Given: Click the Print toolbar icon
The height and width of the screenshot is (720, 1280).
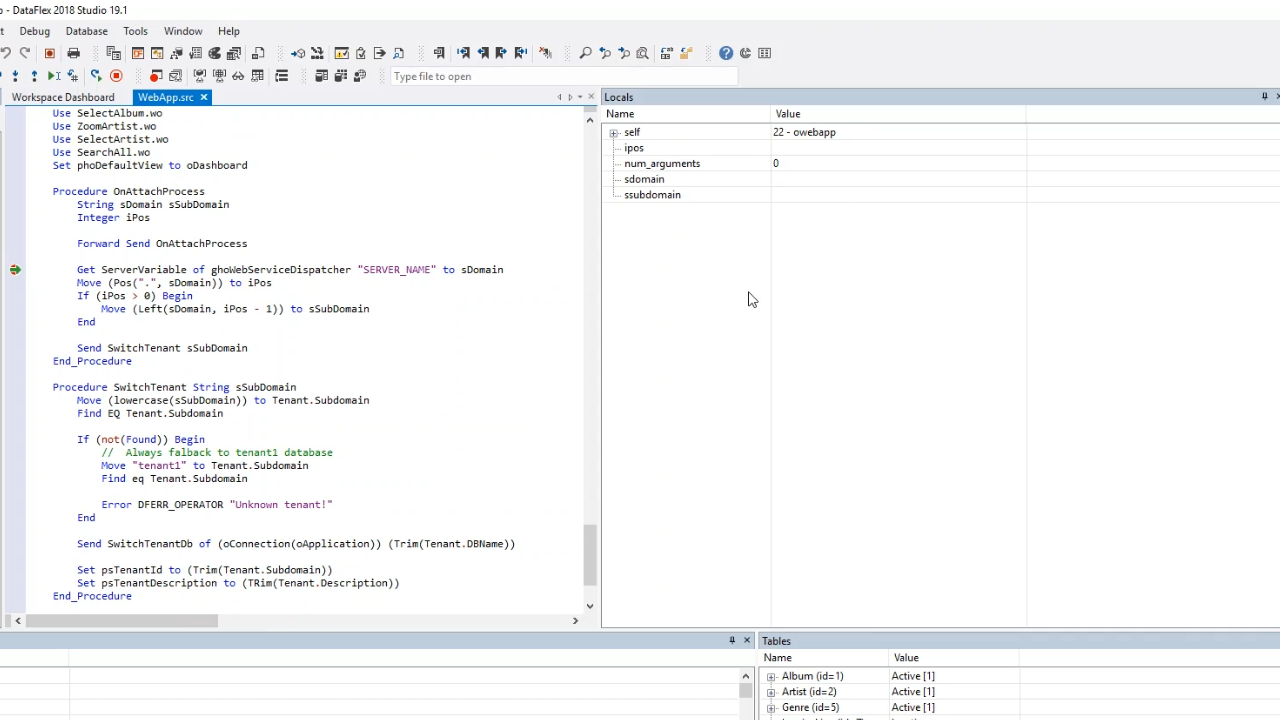Looking at the screenshot, I should point(73,53).
